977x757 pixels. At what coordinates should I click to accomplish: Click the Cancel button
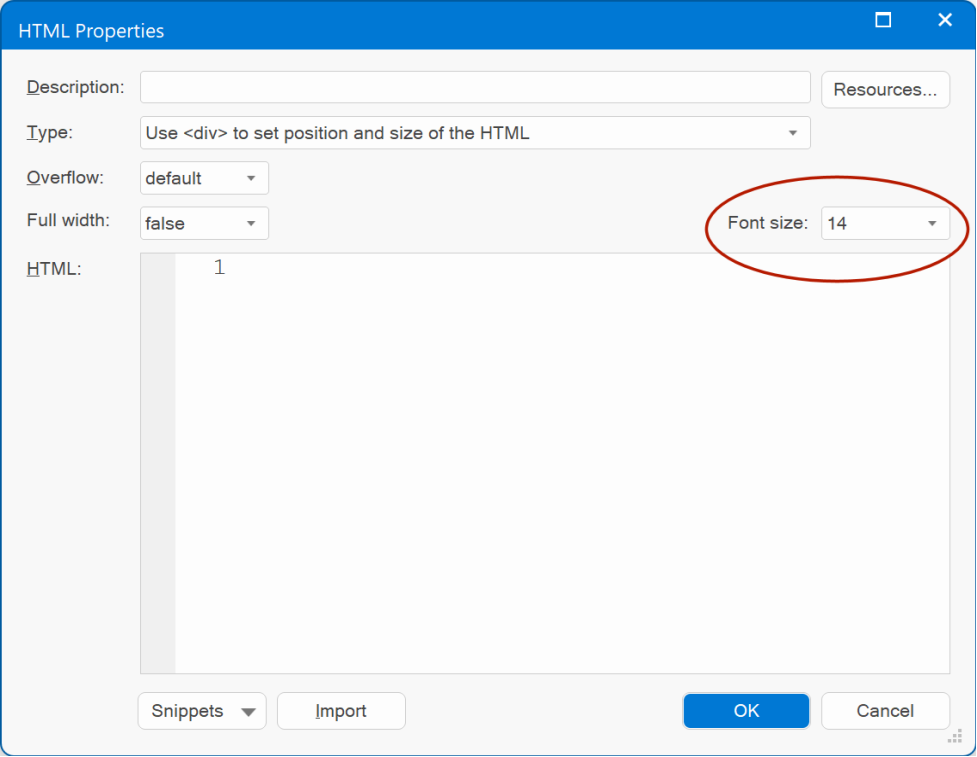(x=885, y=711)
